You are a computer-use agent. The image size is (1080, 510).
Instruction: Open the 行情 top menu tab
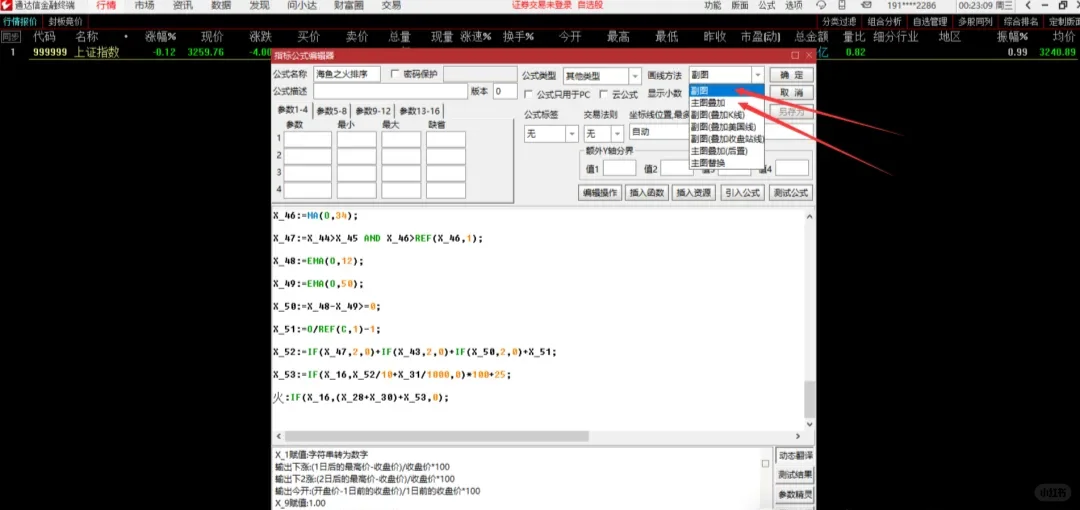(x=106, y=6)
